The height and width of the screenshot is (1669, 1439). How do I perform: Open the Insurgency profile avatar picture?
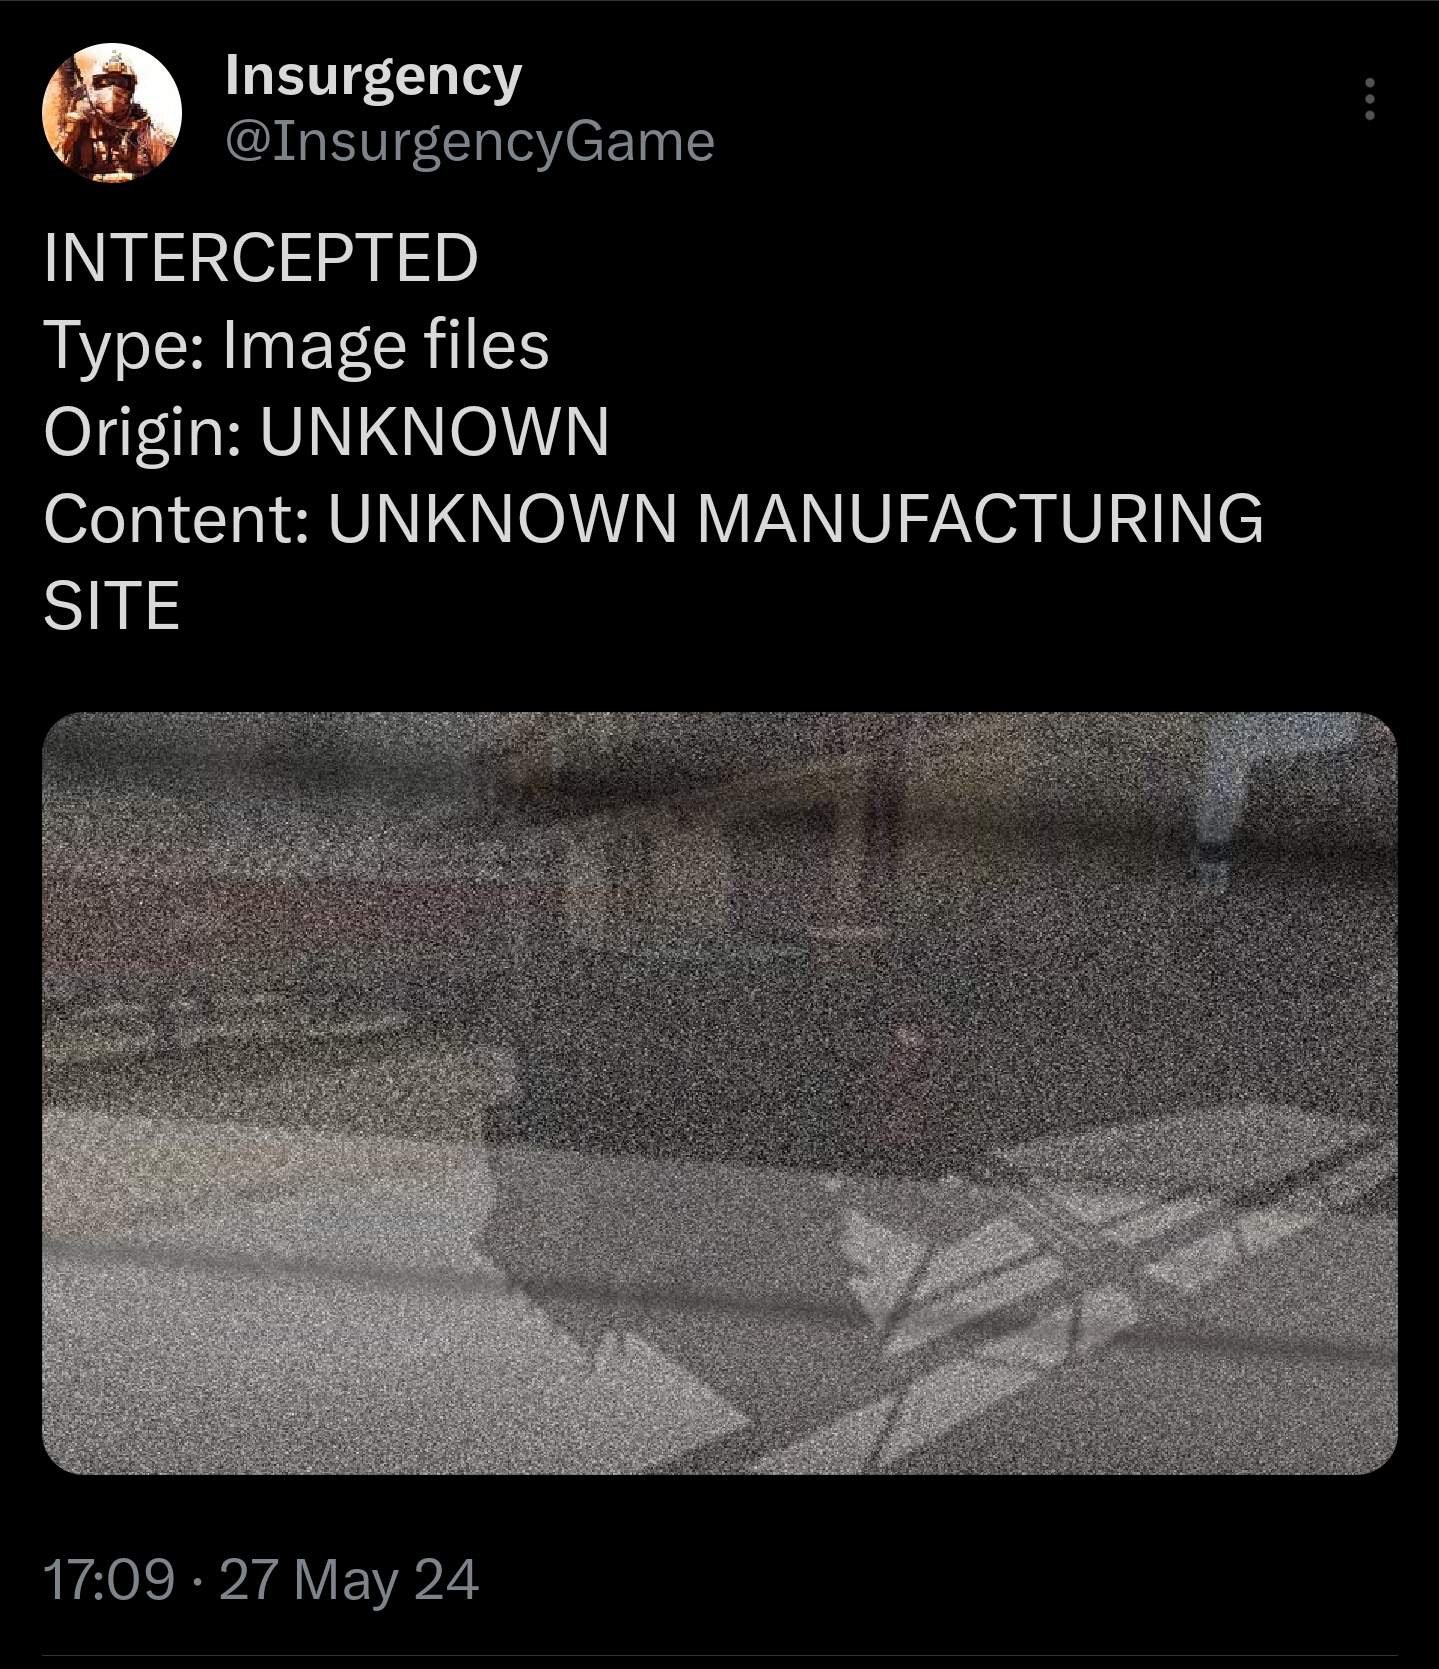pyautogui.click(x=111, y=112)
